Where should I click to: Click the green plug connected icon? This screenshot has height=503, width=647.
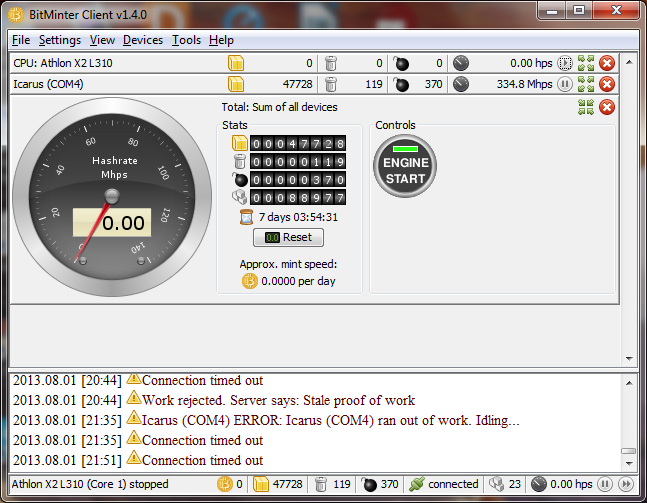point(417,484)
